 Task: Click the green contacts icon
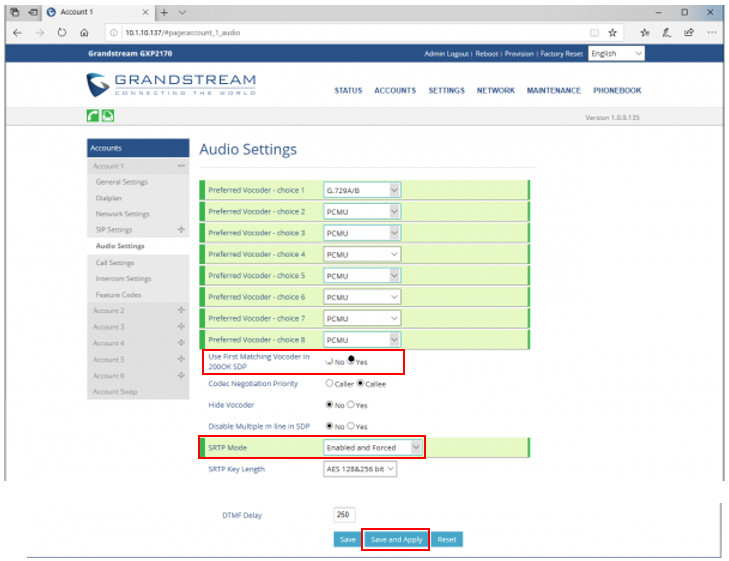[108, 116]
